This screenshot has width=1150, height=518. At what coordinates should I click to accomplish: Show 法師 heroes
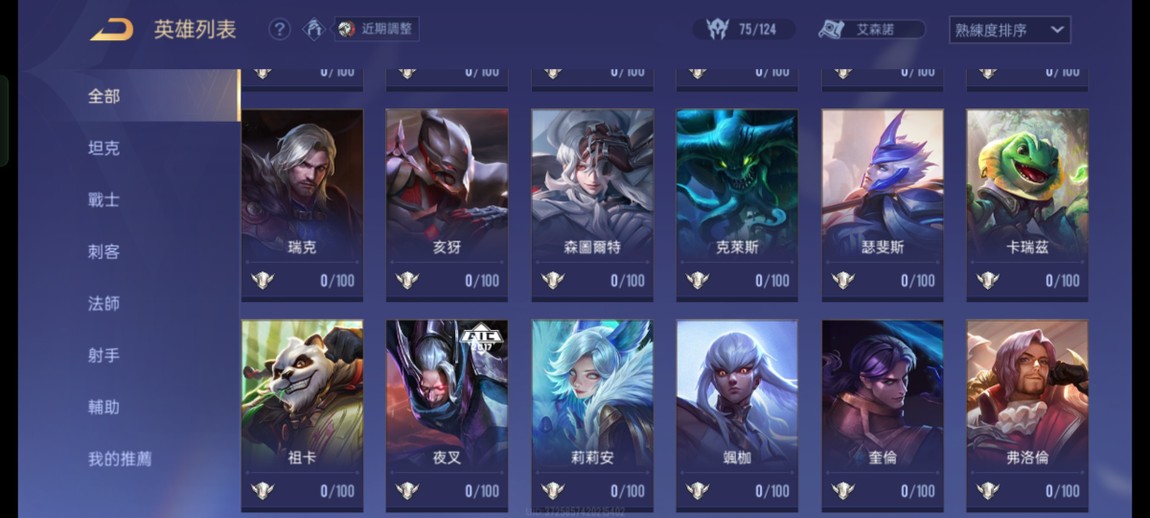tap(103, 304)
